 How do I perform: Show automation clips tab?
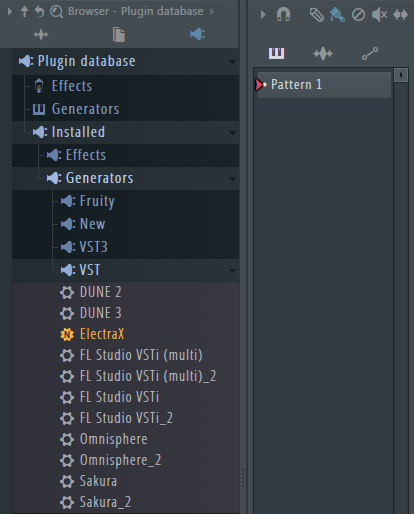pyautogui.click(x=370, y=54)
